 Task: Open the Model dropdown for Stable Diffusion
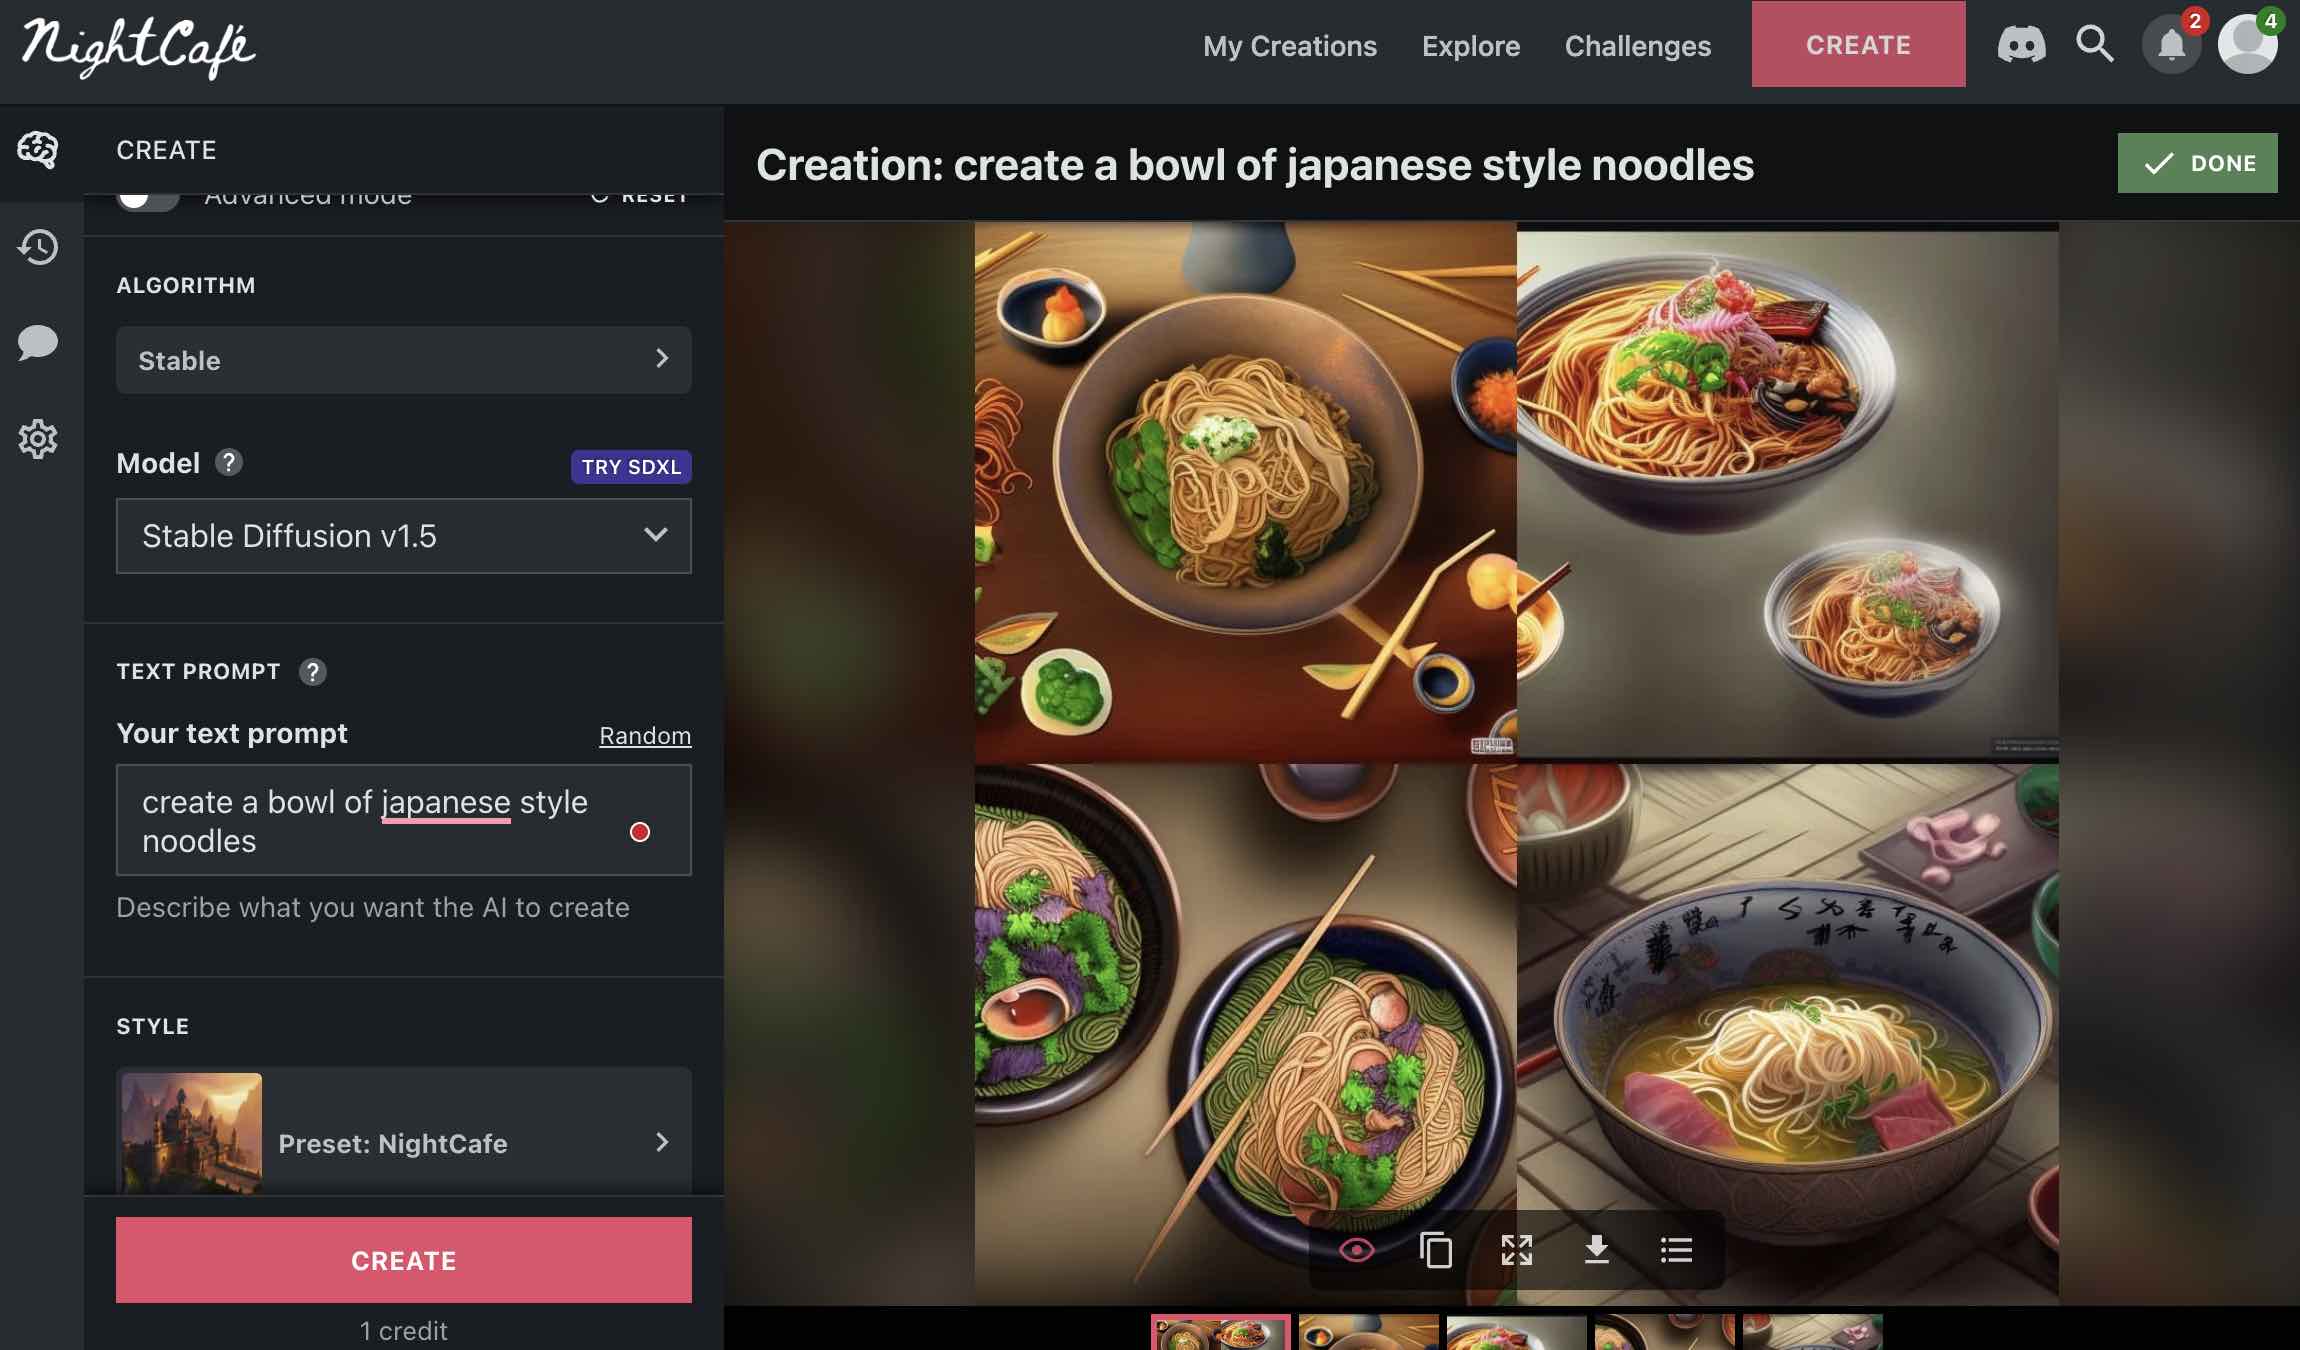click(403, 534)
